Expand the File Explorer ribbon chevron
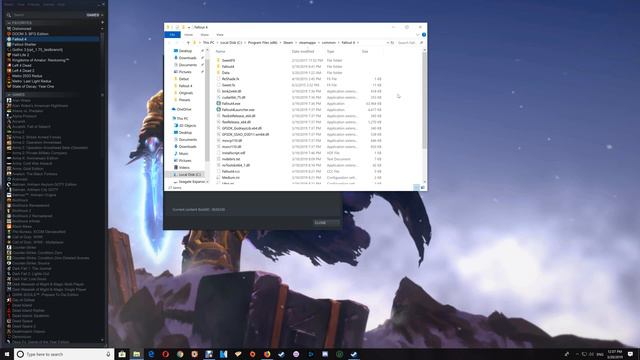Screen dimensions: 640x360 (x=418, y=35)
